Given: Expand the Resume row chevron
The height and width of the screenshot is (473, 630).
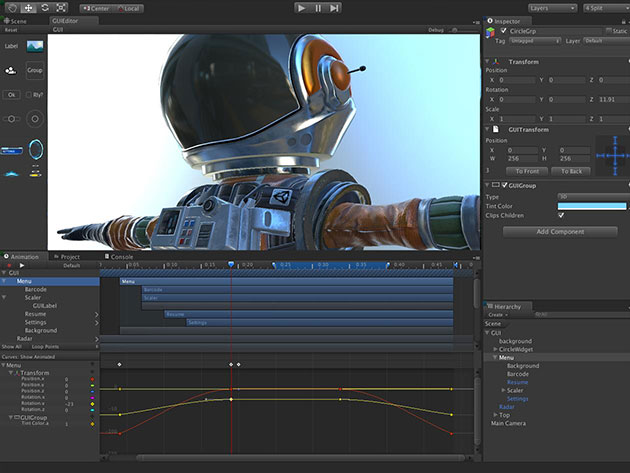Looking at the screenshot, I should pyautogui.click(x=96, y=314).
